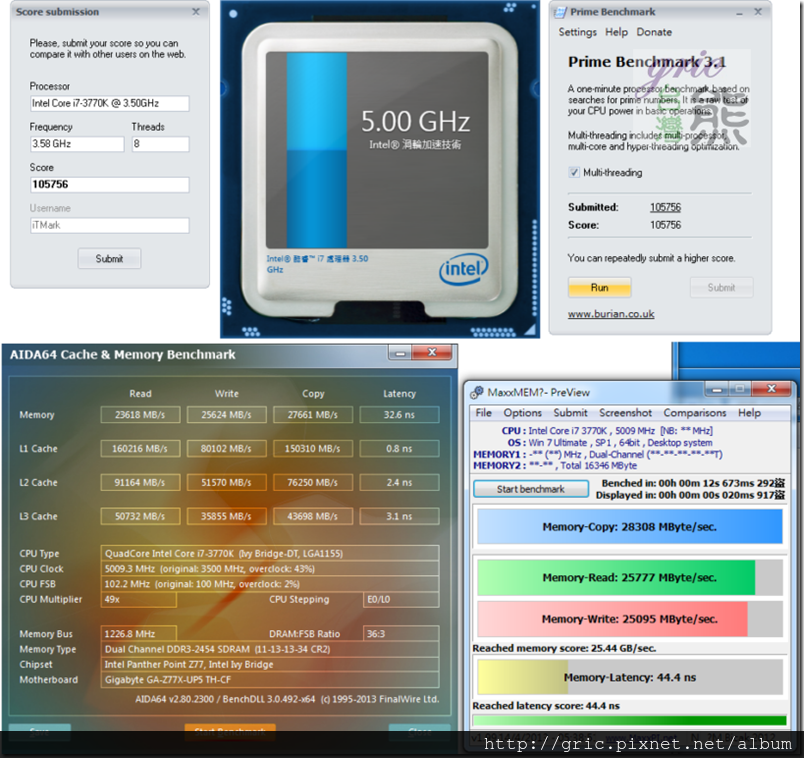Minimize the Prime Benchmark window

739,13
